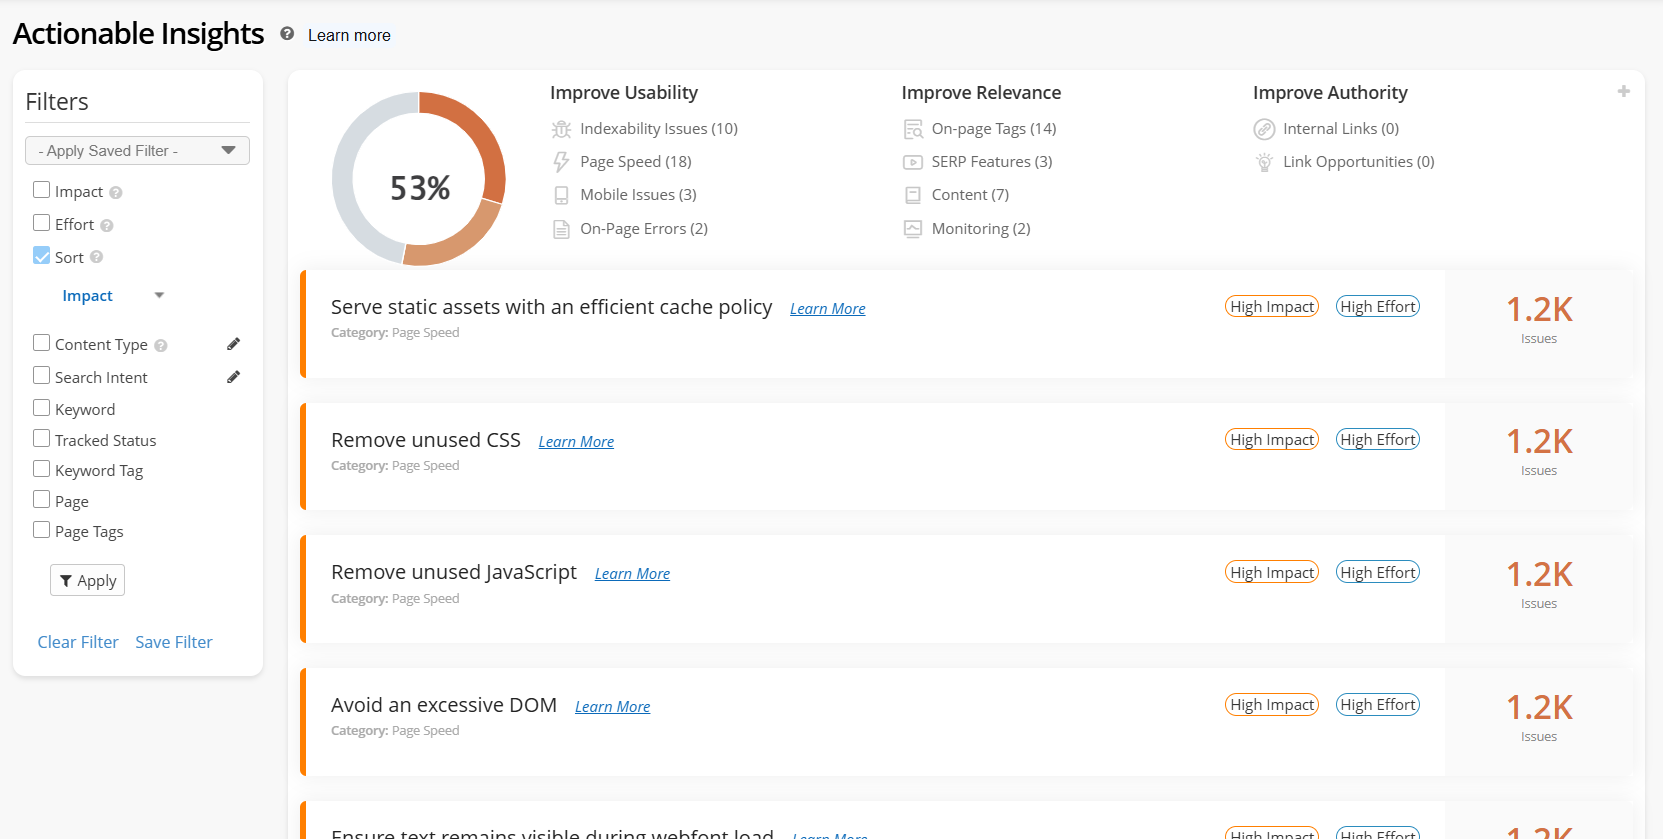1663x839 pixels.
Task: Expand the Impact sort order dropdown
Action: click(x=159, y=296)
